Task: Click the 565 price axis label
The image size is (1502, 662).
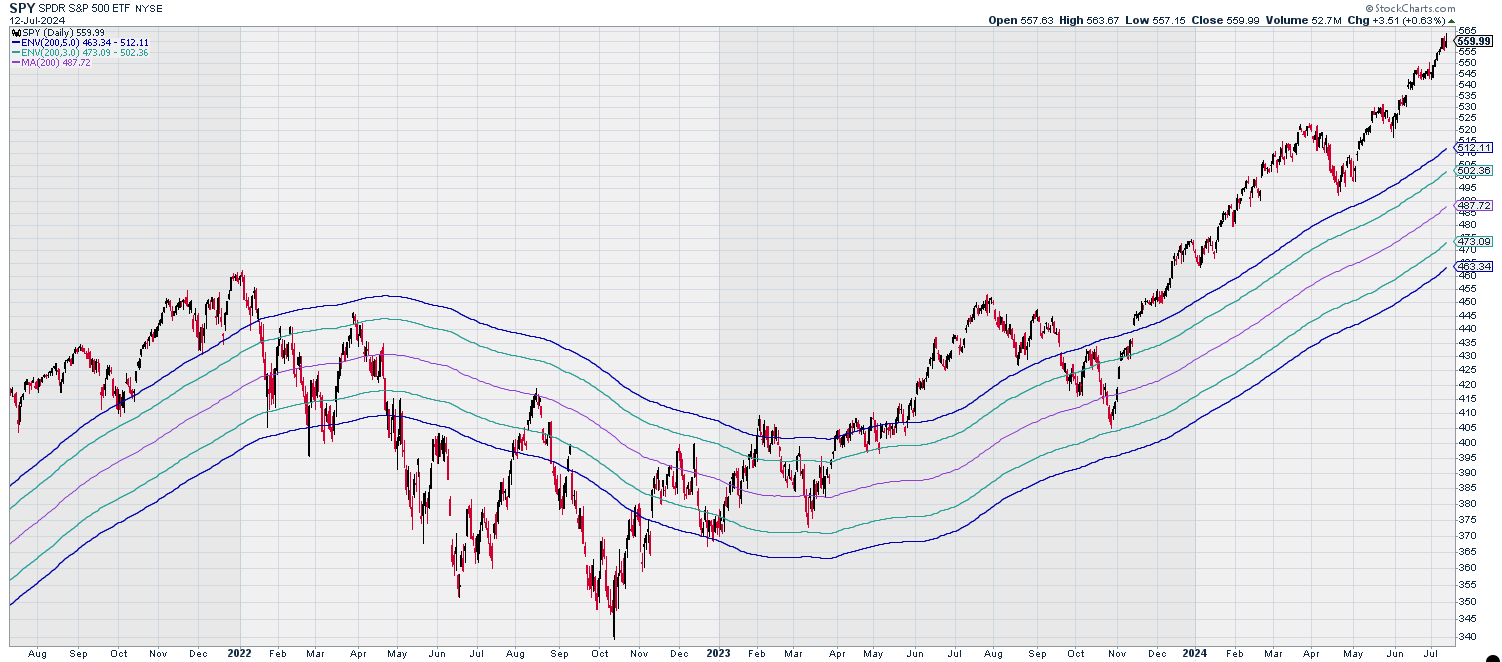Action: [1467, 30]
